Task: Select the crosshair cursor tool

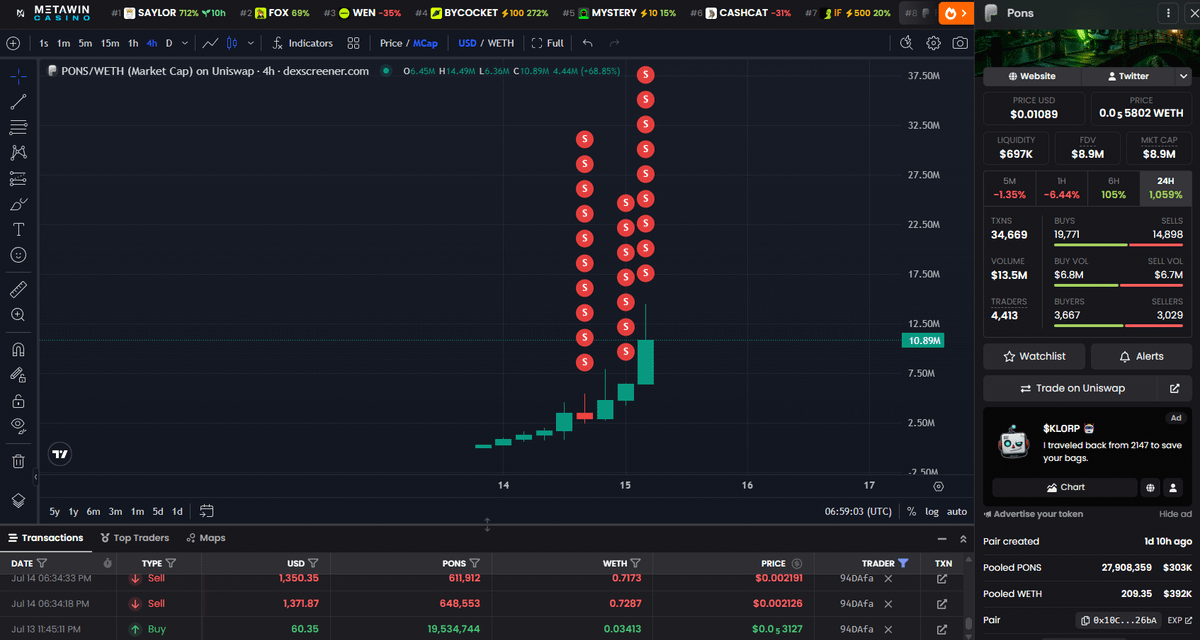Action: (18, 76)
